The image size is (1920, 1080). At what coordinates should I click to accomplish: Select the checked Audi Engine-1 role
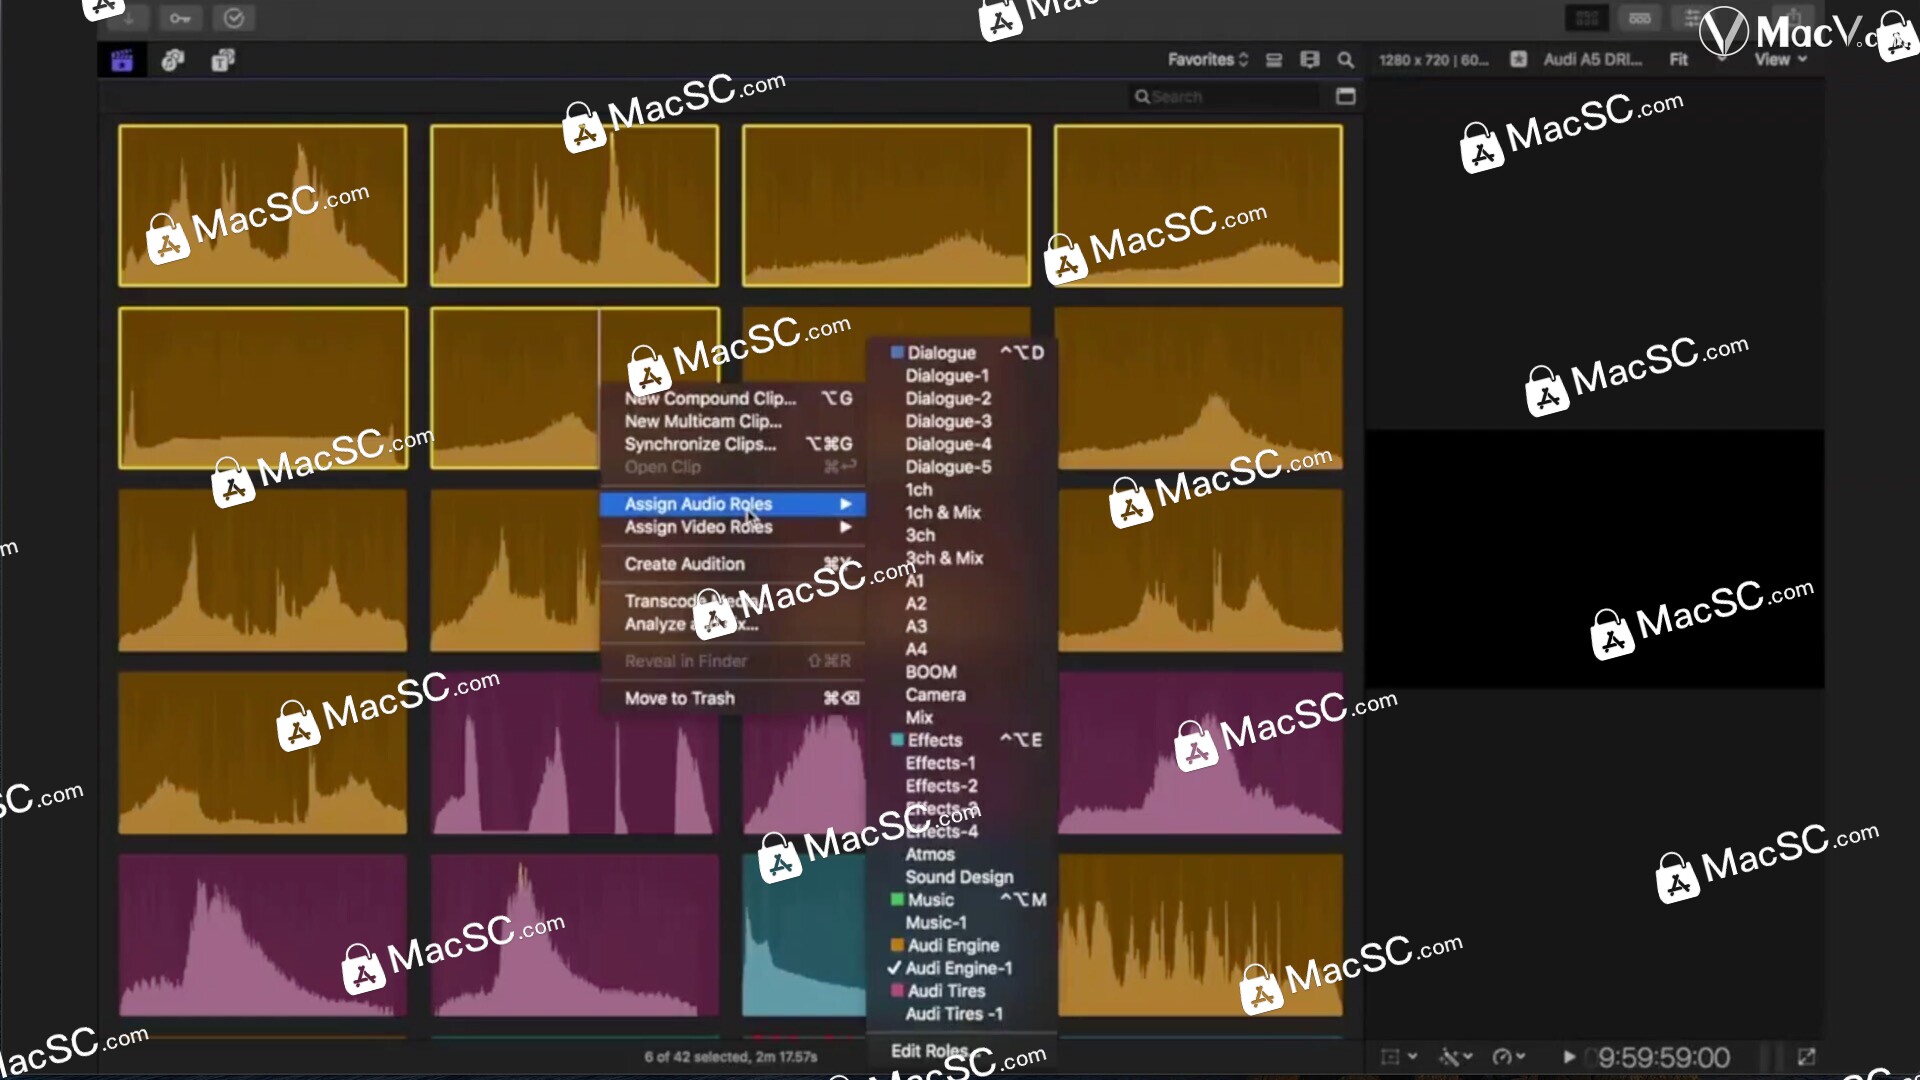pyautogui.click(x=958, y=968)
